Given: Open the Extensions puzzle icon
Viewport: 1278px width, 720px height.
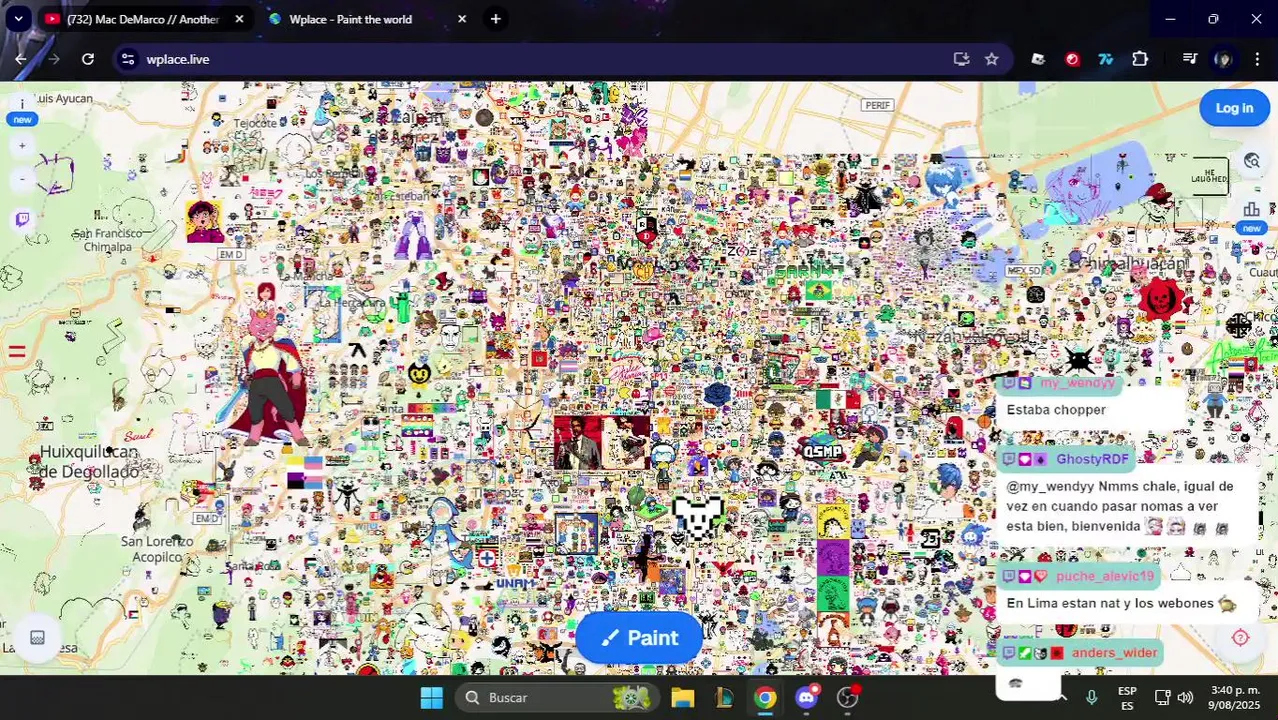Looking at the screenshot, I should 1140,59.
